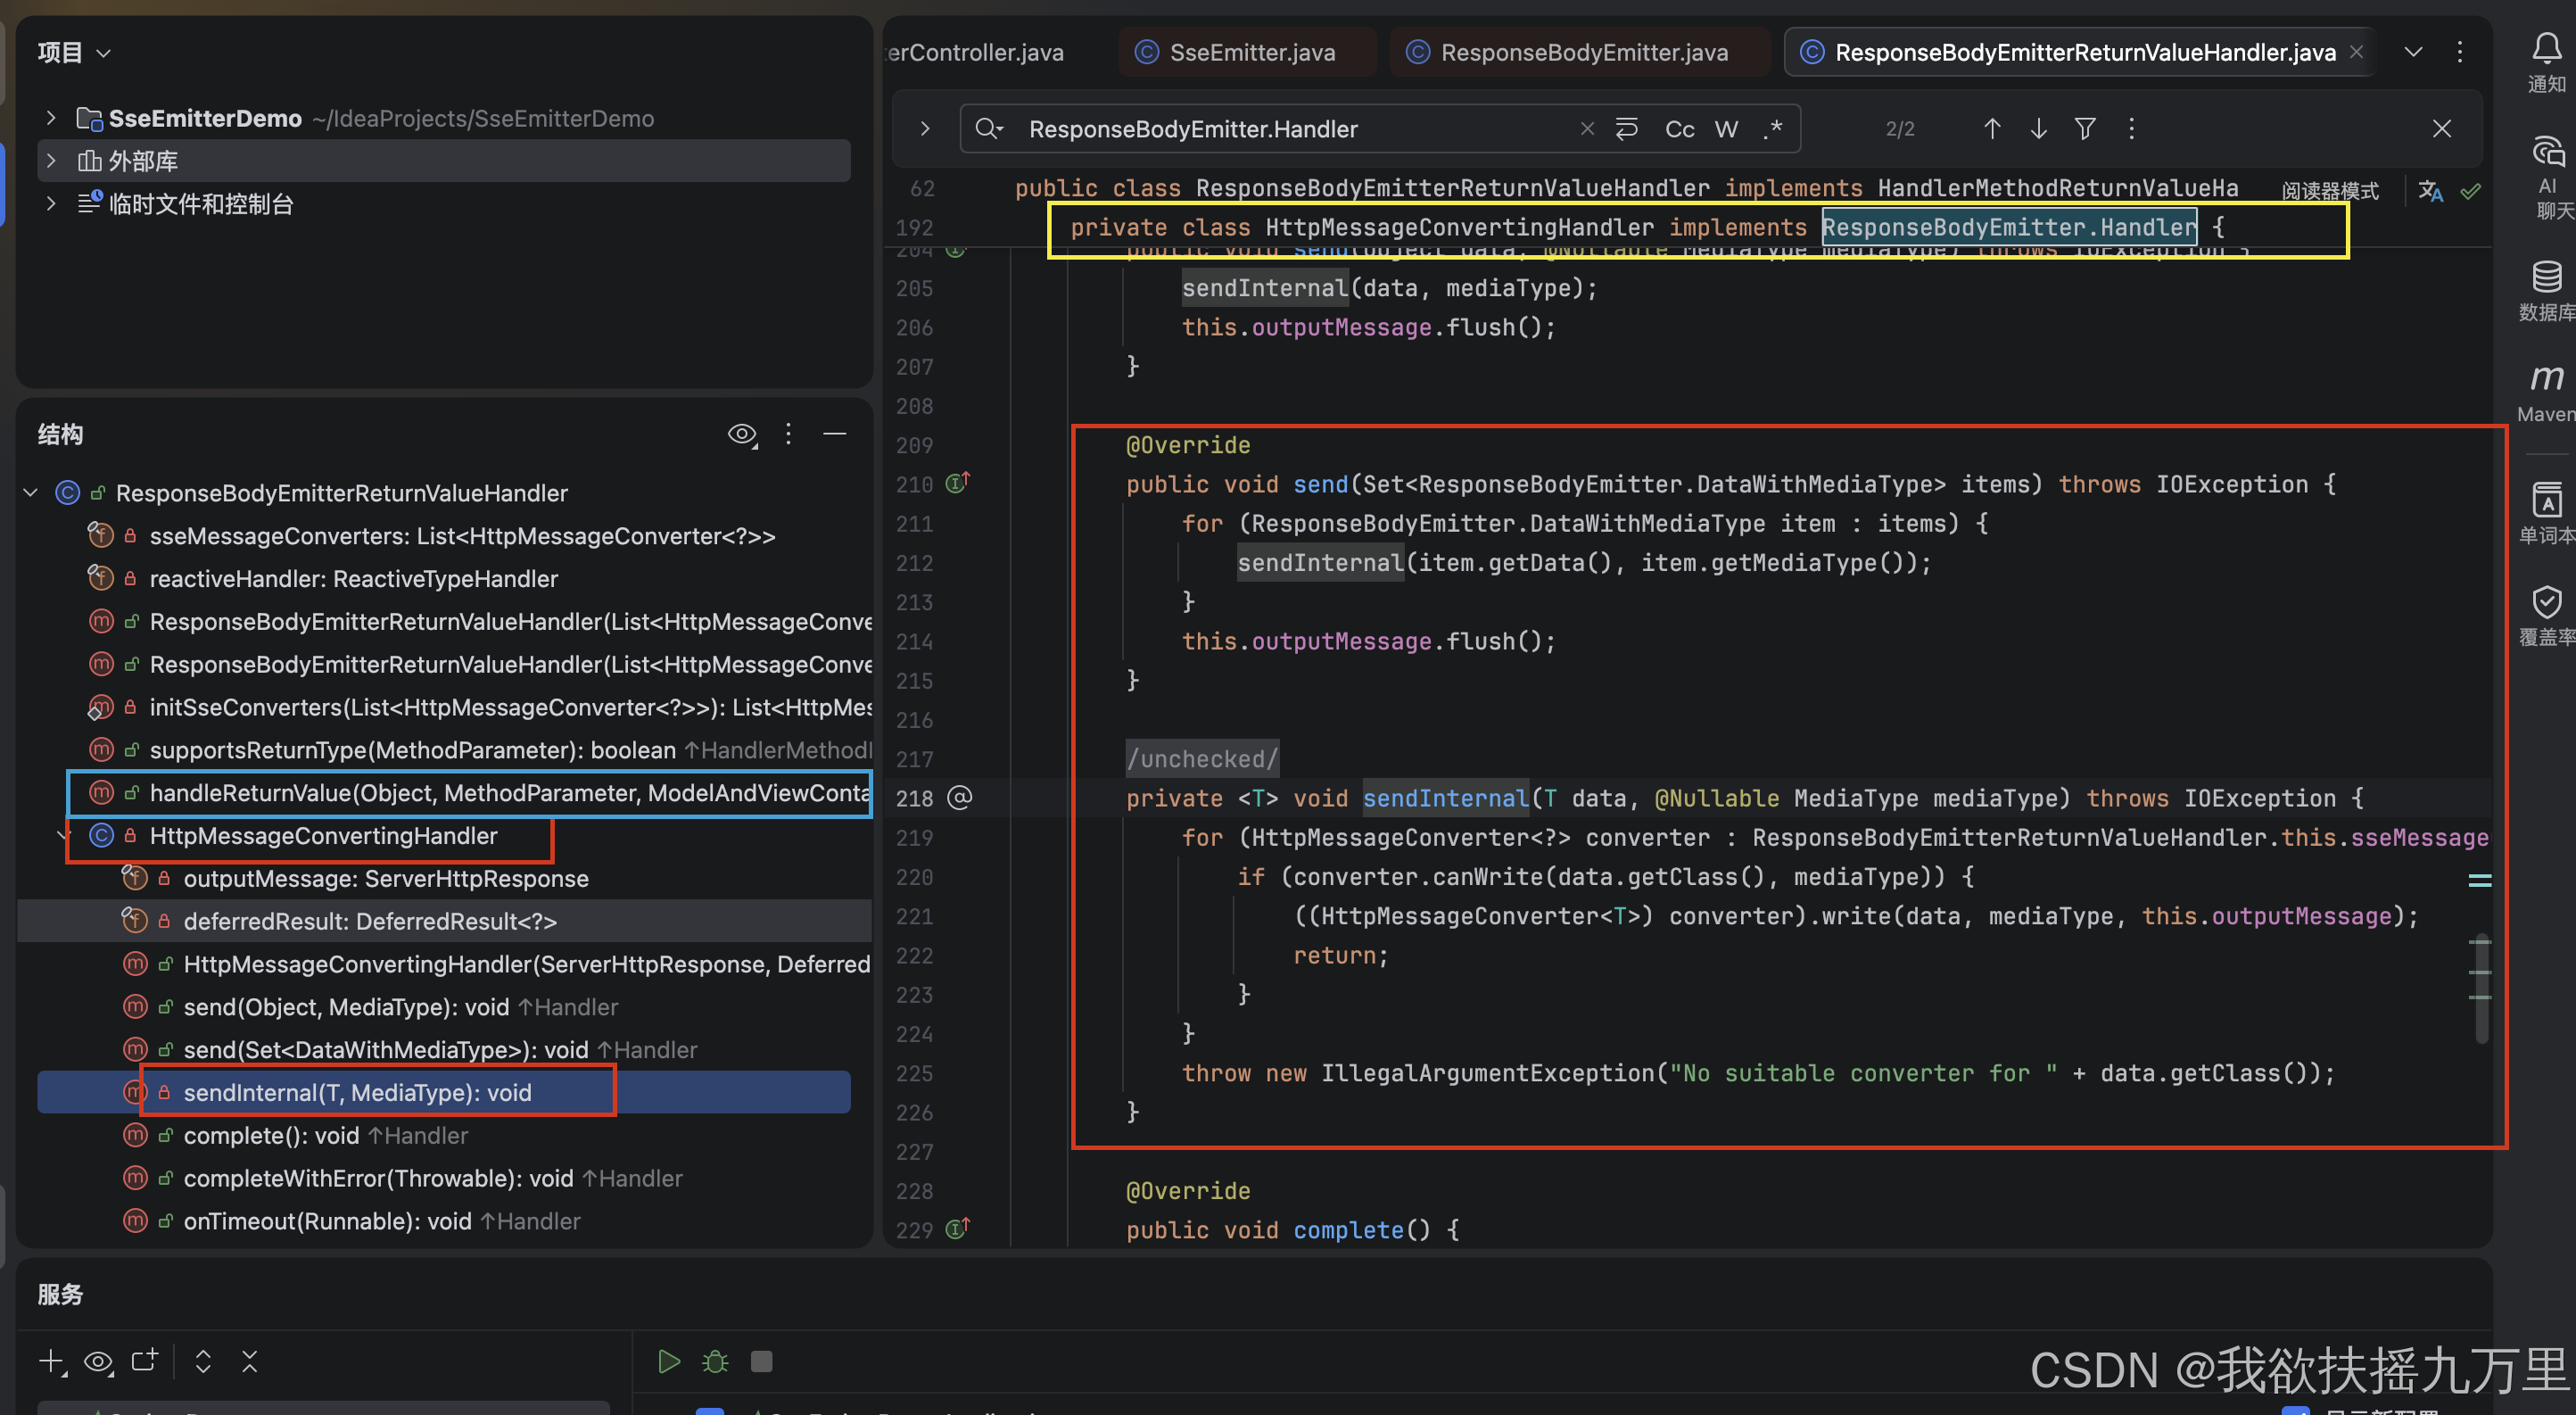Viewport: 2576px width, 1415px height.
Task: Stop the running service
Action: (x=761, y=1362)
